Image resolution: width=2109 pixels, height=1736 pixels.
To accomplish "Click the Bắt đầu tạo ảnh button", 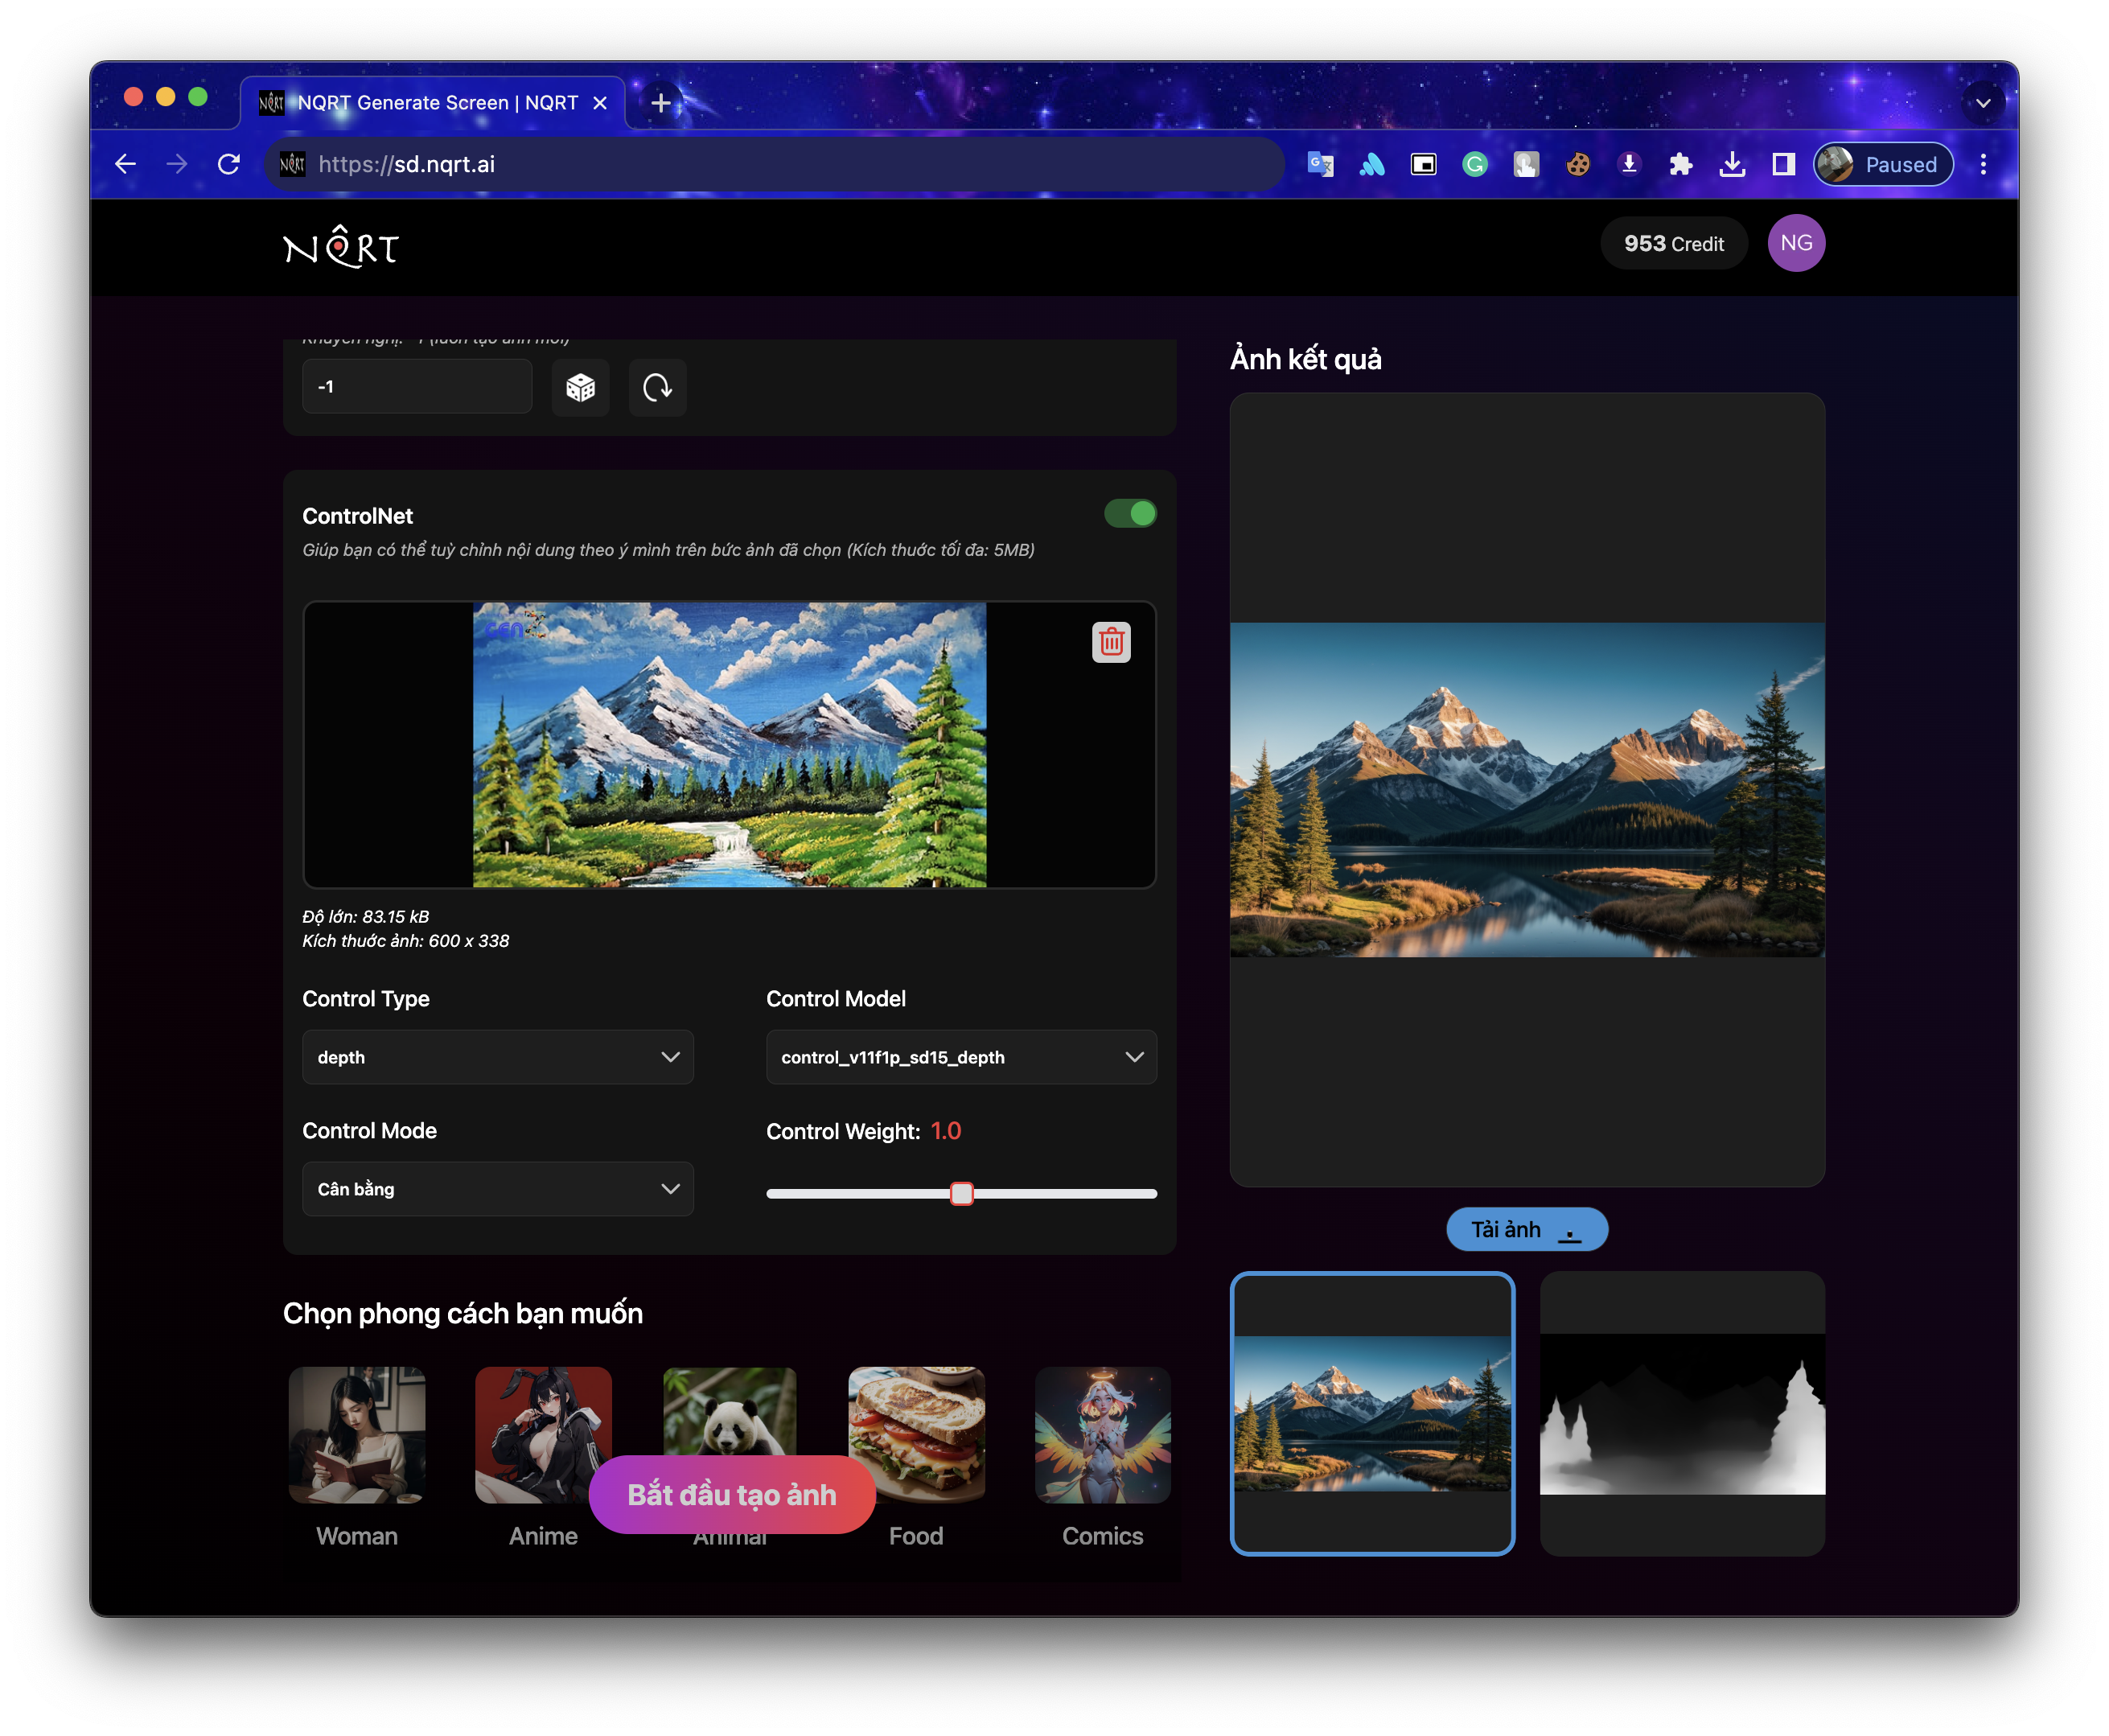I will (x=732, y=1494).
